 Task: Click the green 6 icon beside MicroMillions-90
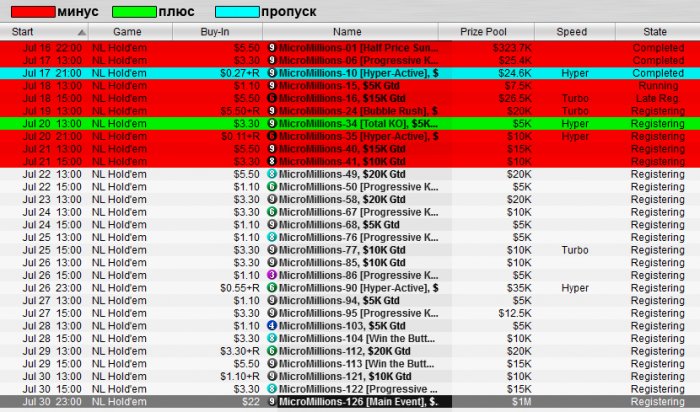pyautogui.click(x=272, y=288)
